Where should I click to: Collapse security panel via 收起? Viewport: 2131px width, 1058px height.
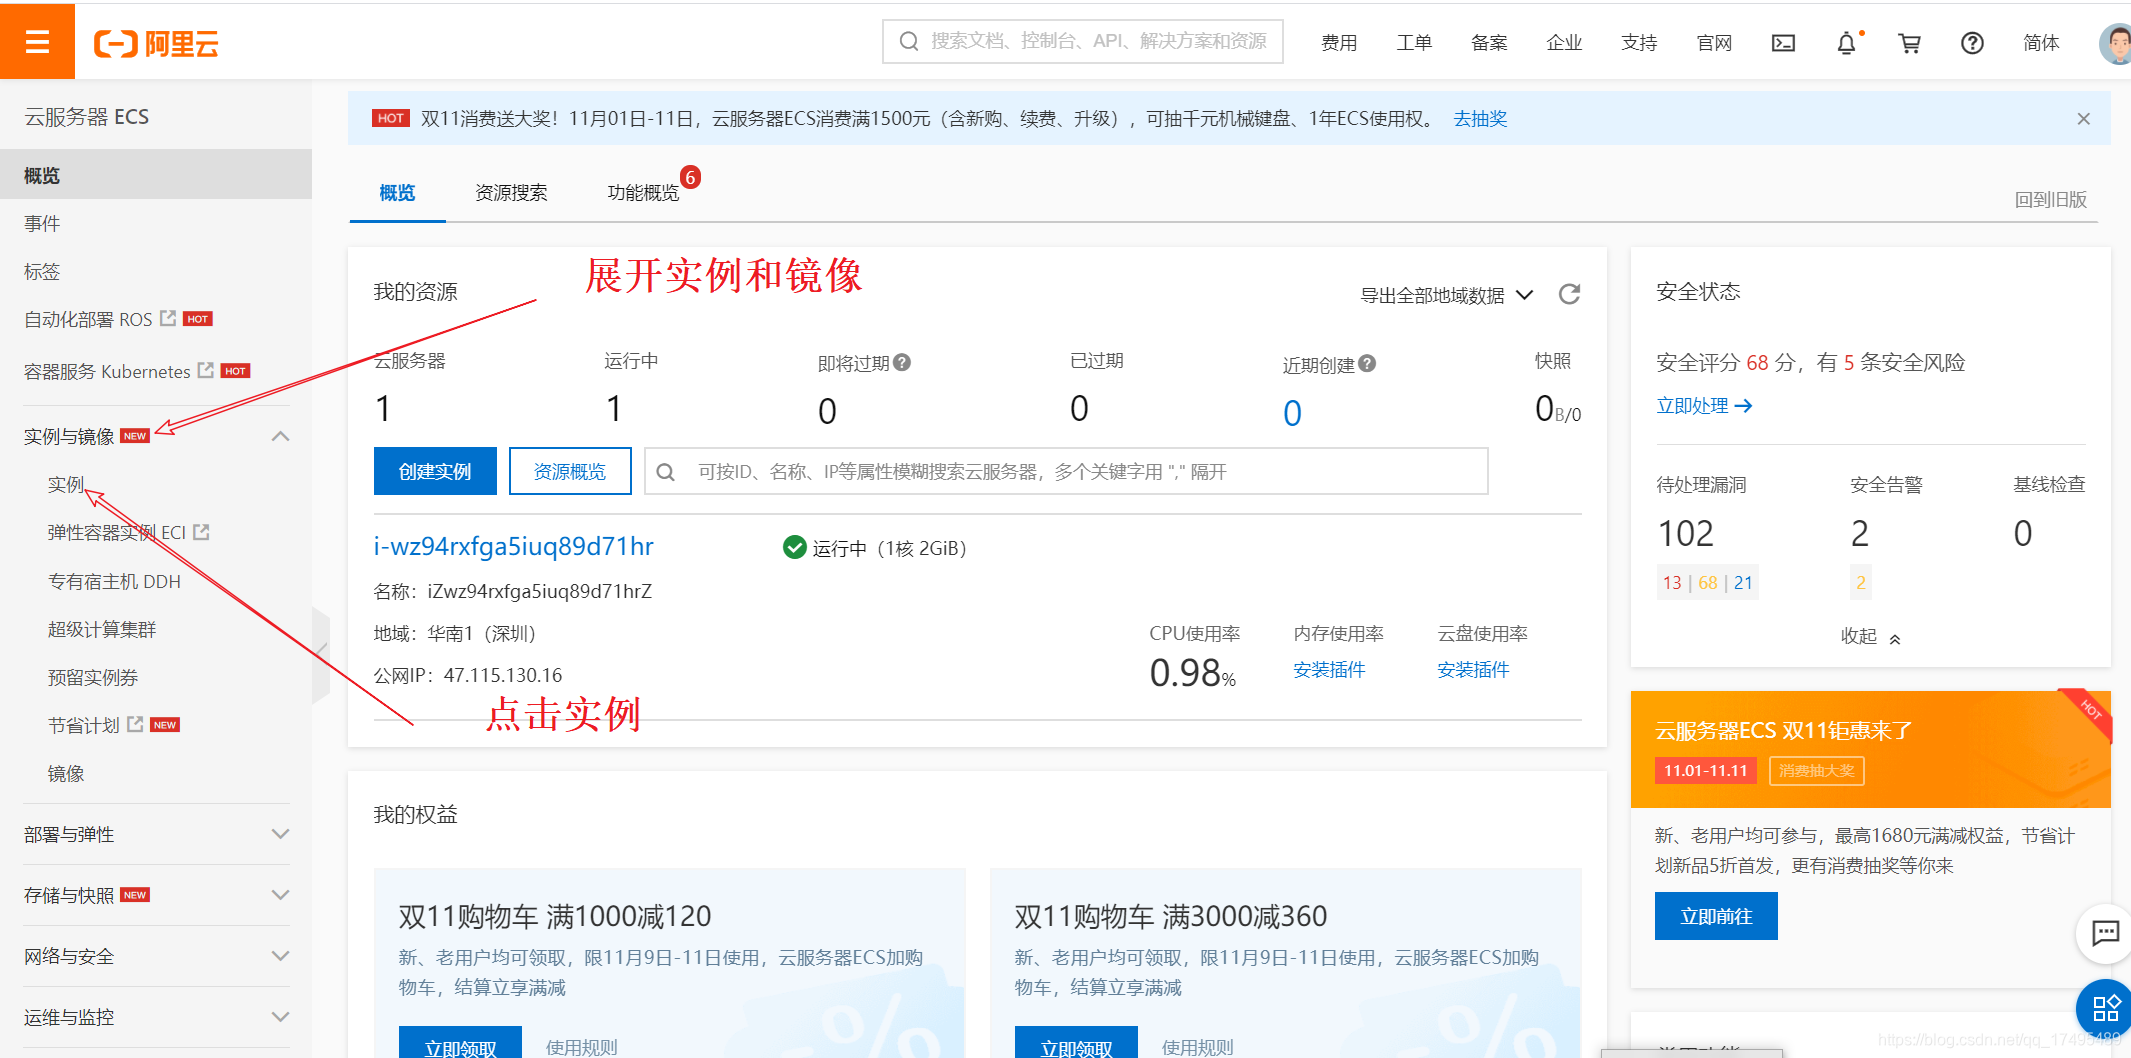pos(1870,637)
